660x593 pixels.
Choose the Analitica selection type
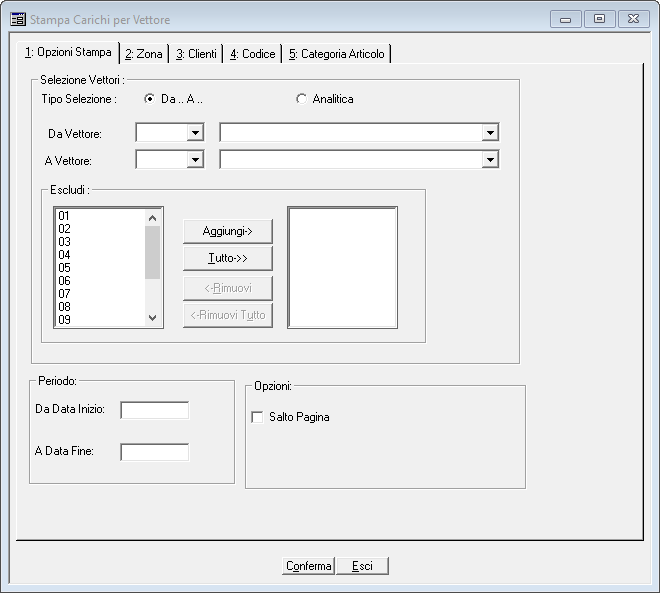tap(302, 99)
